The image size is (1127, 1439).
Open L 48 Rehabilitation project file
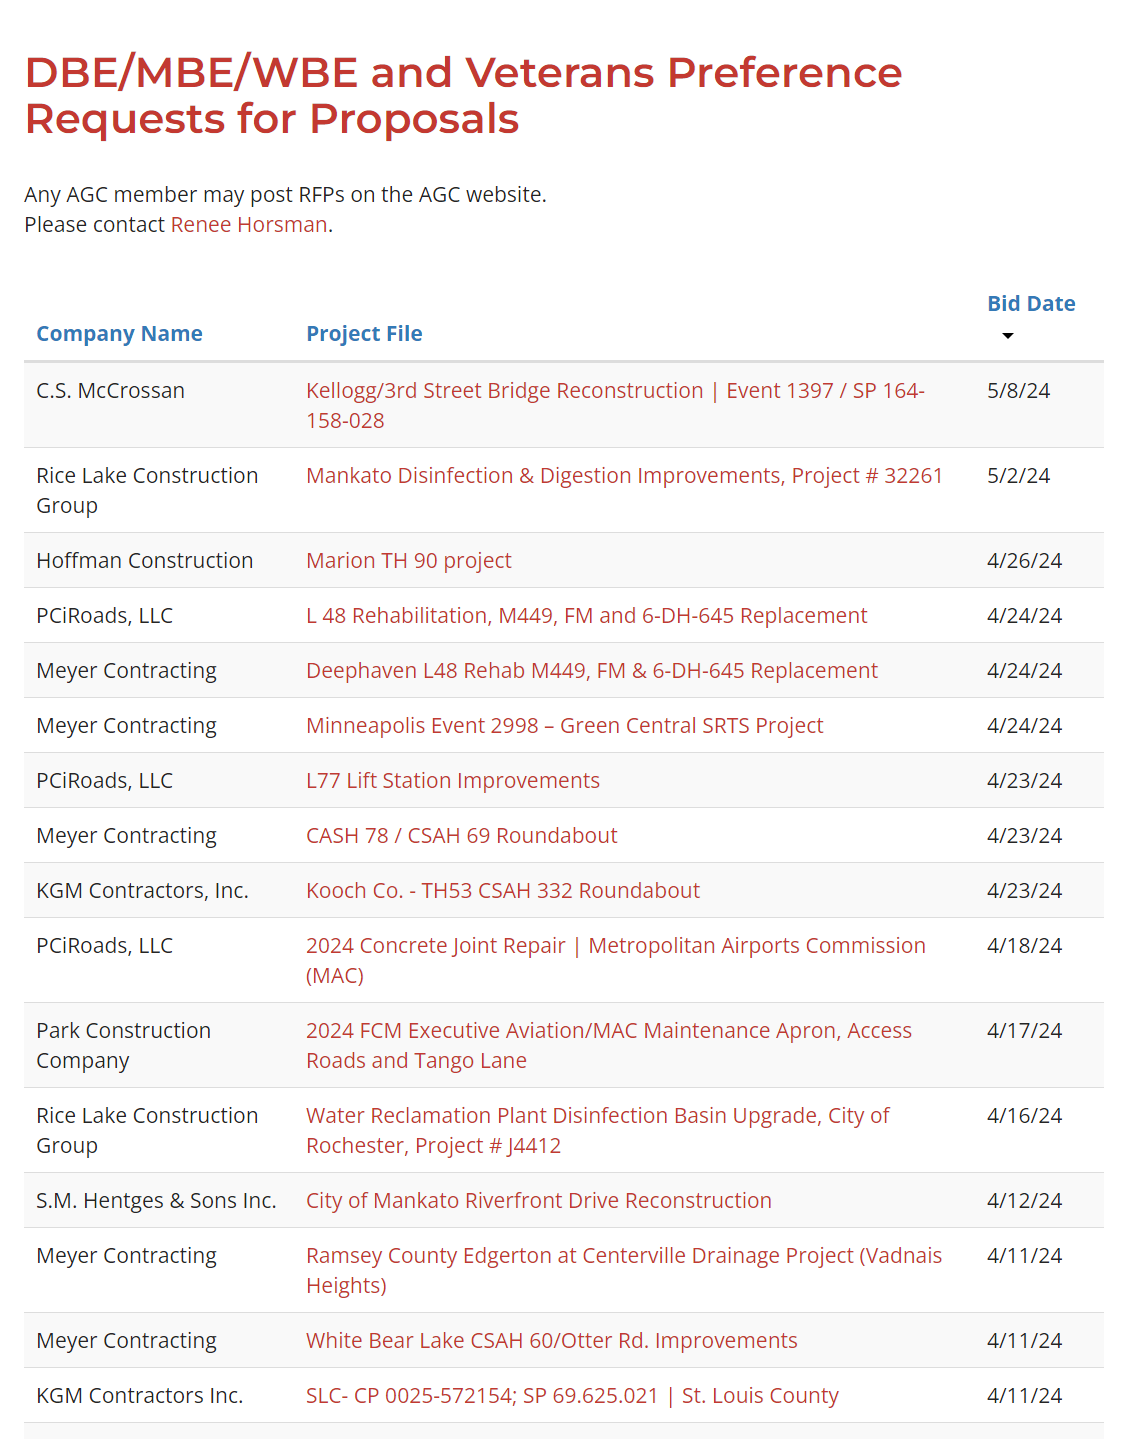(x=586, y=616)
